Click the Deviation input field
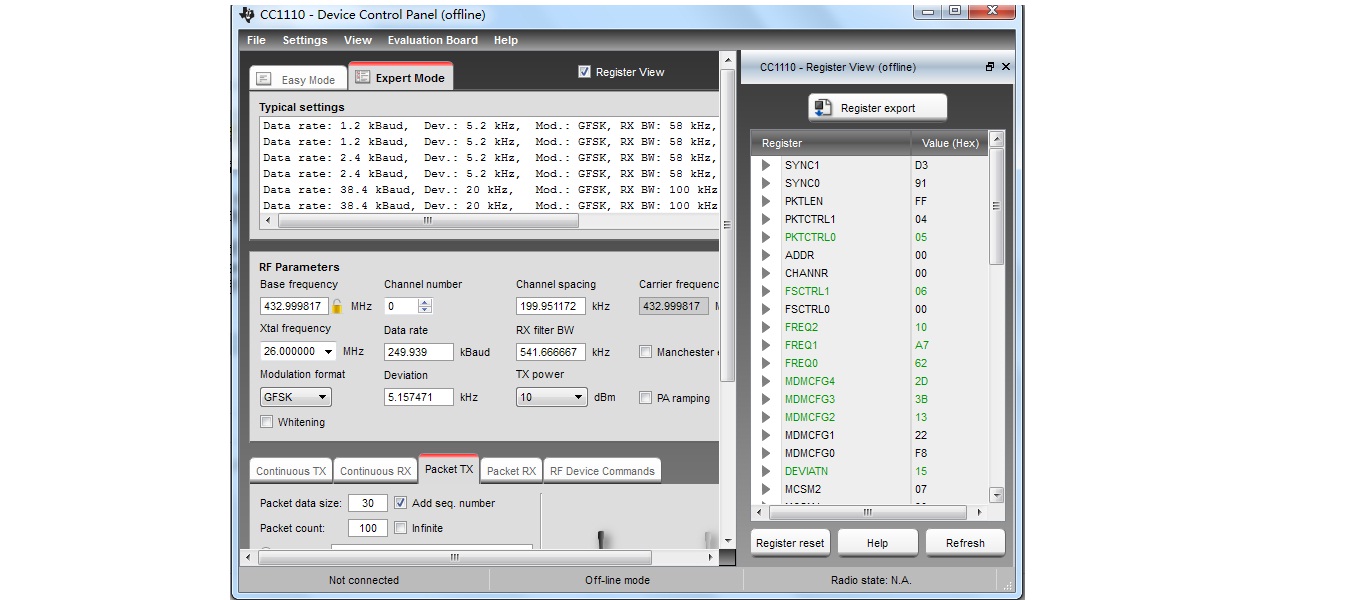 click(x=419, y=397)
